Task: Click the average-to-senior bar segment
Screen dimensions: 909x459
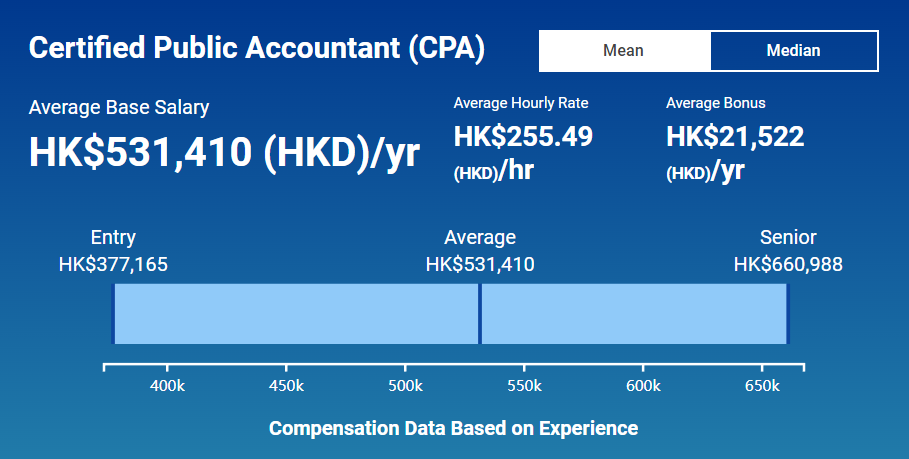Action: pos(634,314)
